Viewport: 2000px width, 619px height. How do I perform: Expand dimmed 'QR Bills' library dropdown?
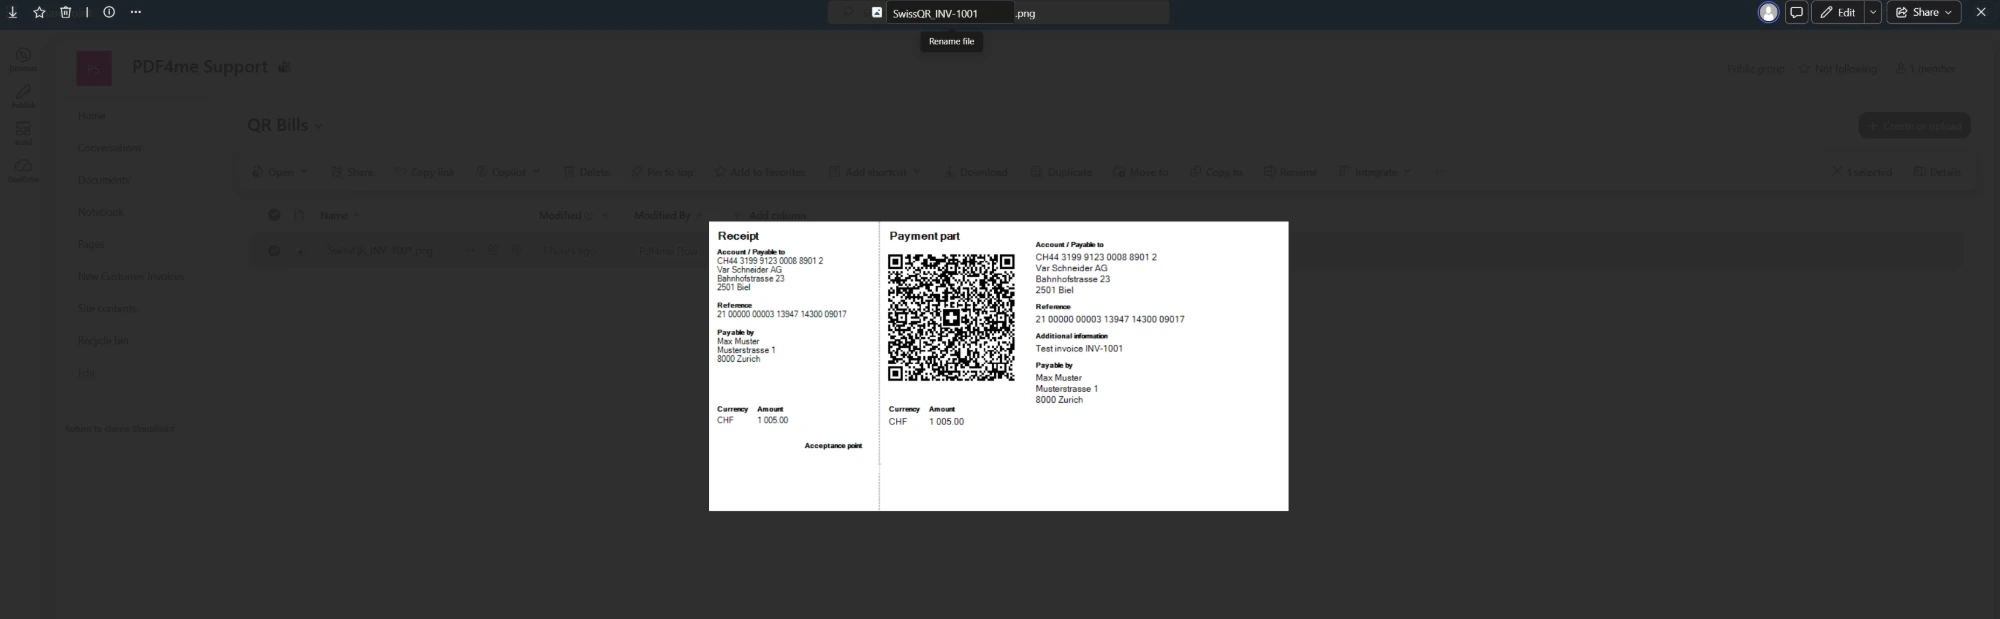319,126
